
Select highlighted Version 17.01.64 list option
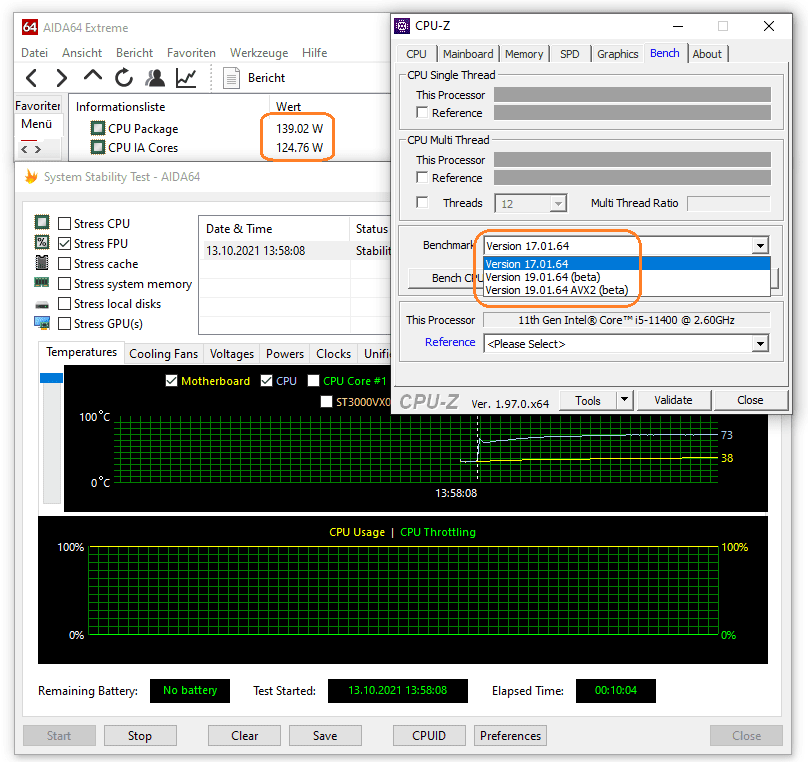(627, 264)
